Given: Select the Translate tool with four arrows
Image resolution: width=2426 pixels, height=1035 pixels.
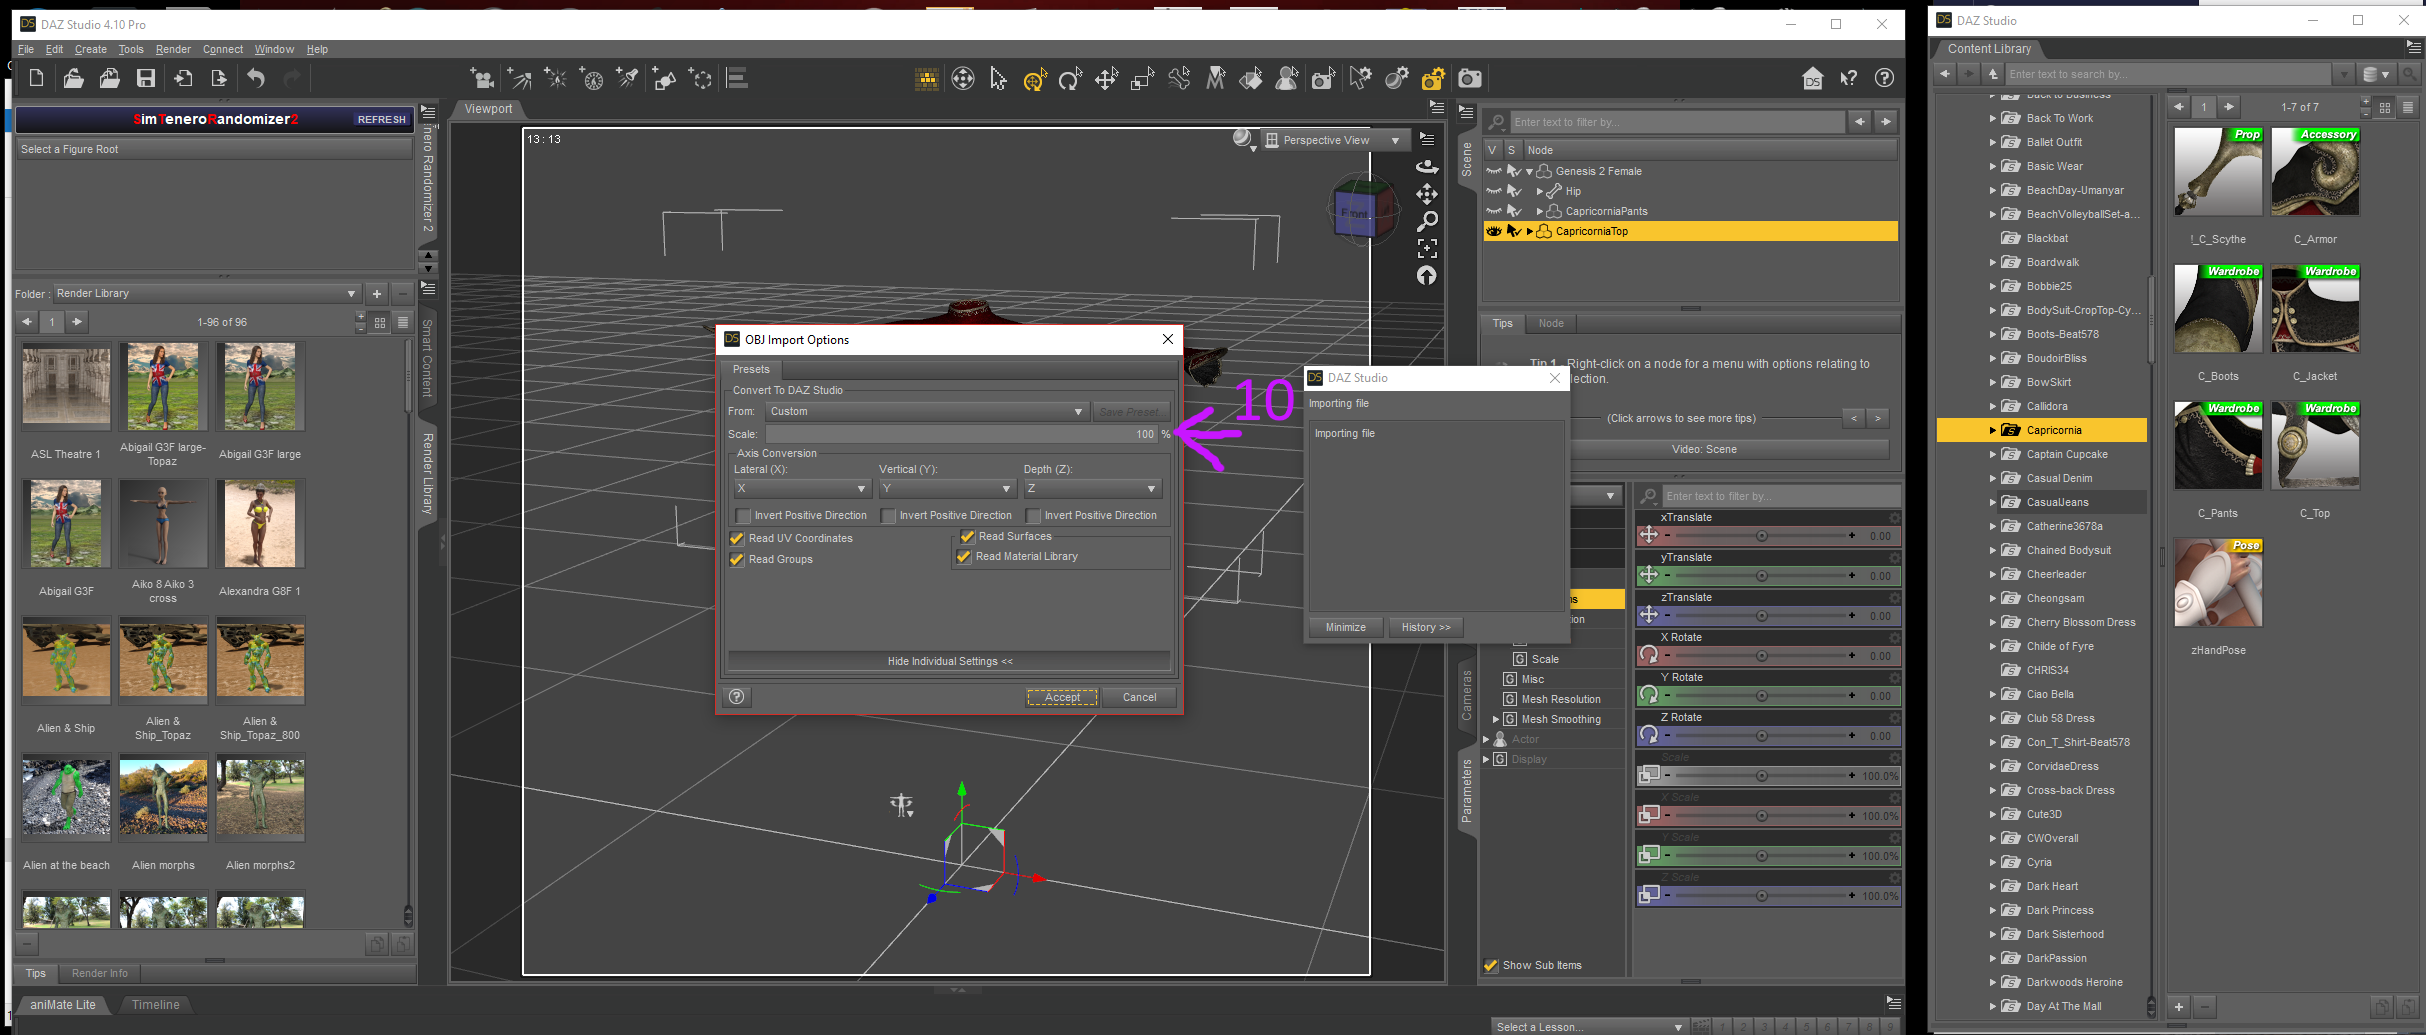Looking at the screenshot, I should 1106,78.
